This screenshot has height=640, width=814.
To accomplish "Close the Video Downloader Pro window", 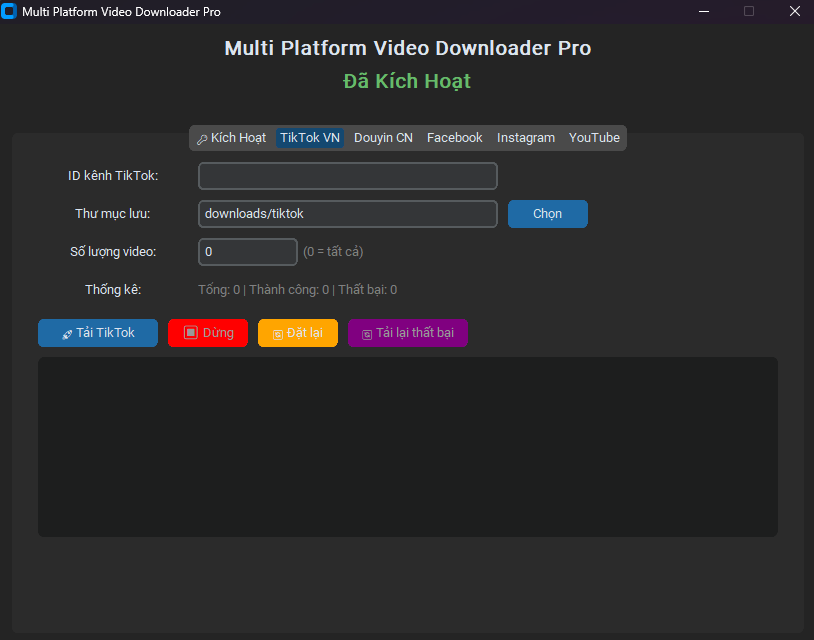I will coord(795,12).
